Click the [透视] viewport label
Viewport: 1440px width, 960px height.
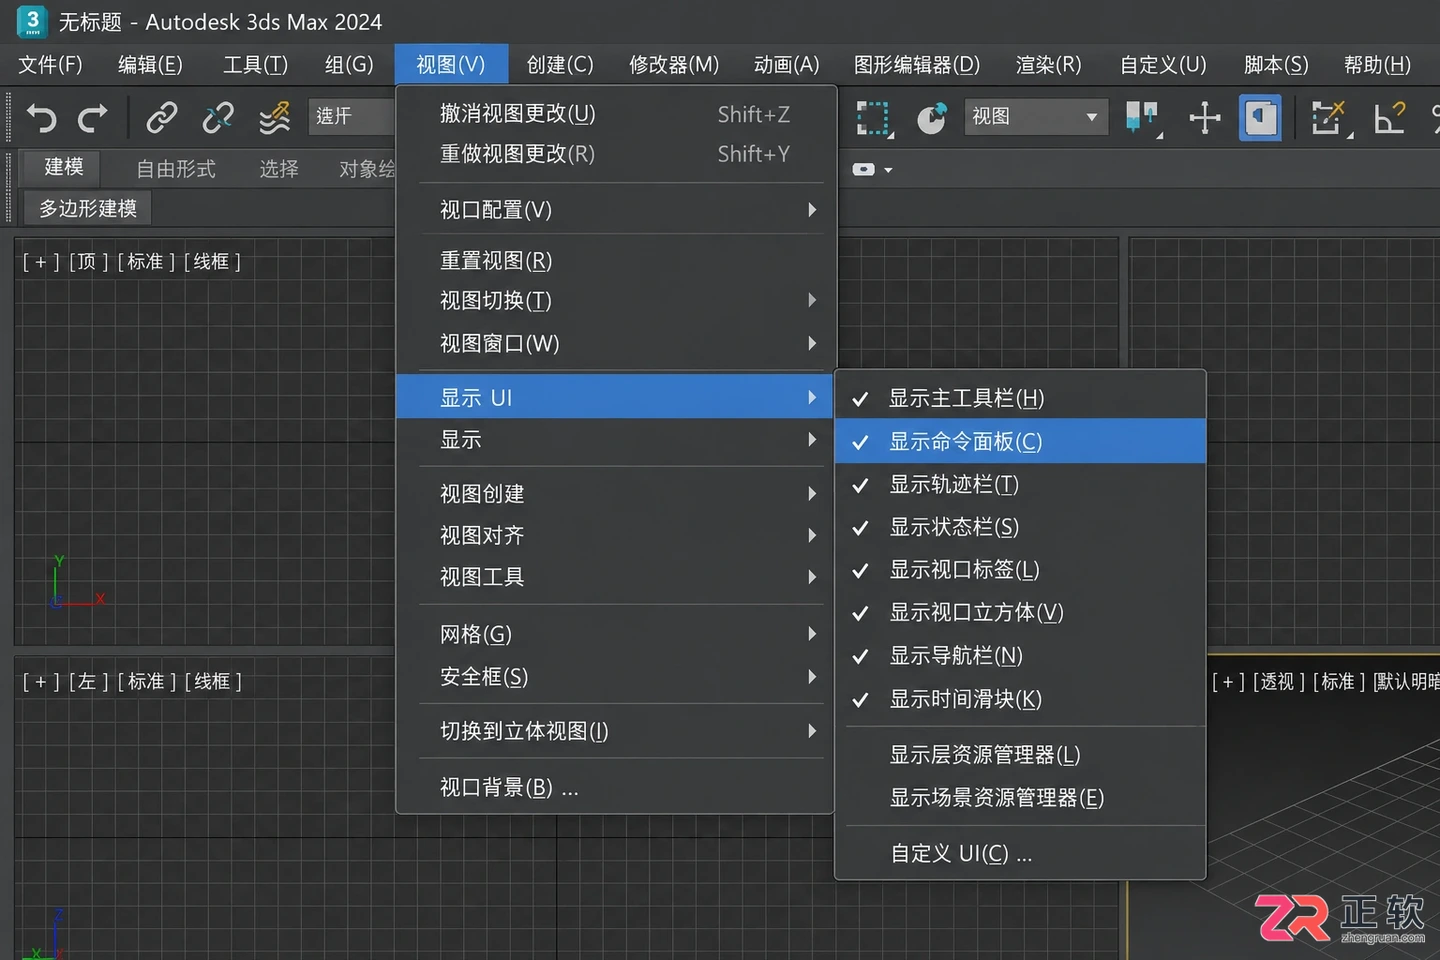click(x=1278, y=682)
